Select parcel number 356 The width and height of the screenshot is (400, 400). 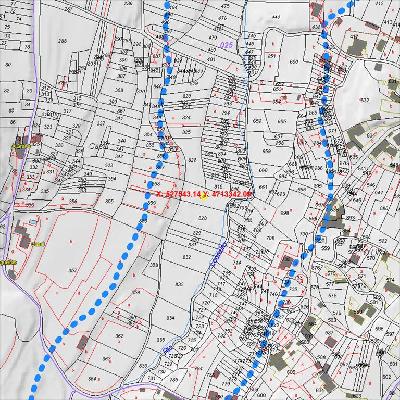[x=73, y=201]
